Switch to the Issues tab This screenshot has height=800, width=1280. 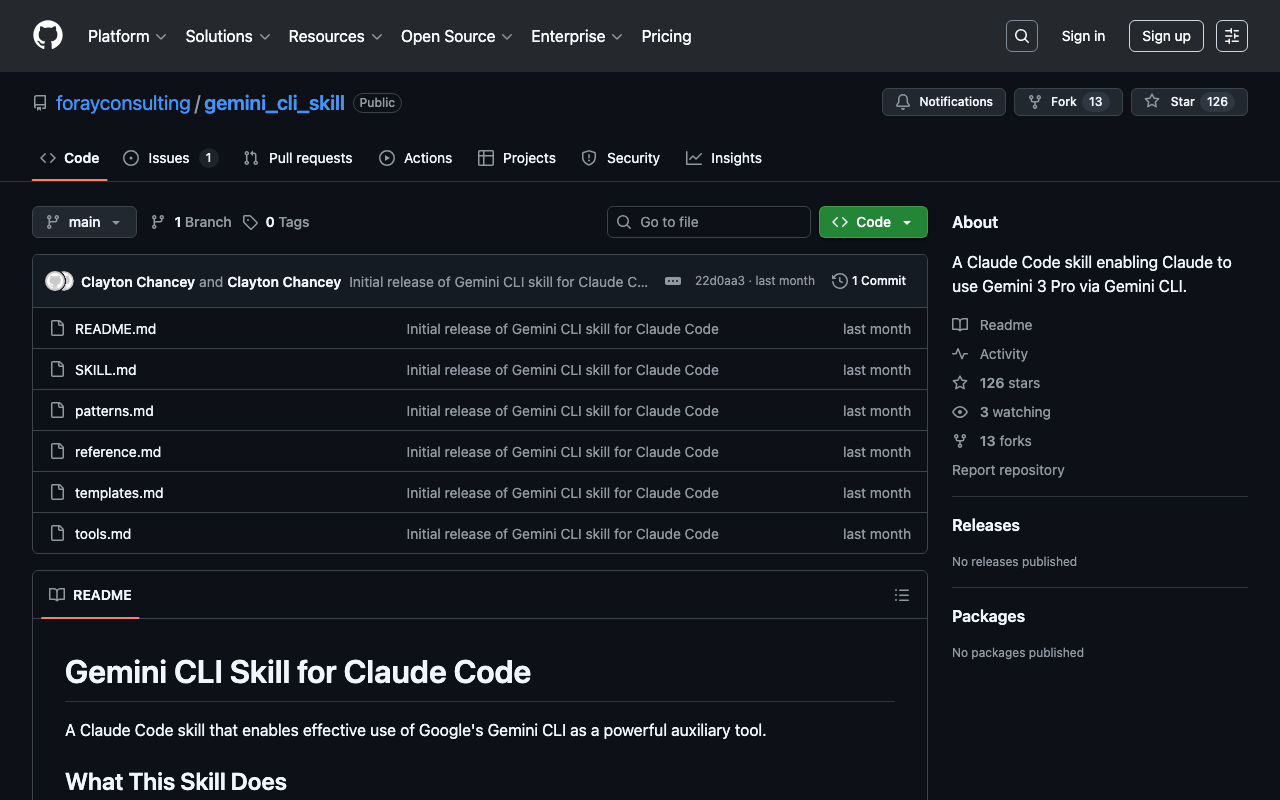(x=169, y=158)
